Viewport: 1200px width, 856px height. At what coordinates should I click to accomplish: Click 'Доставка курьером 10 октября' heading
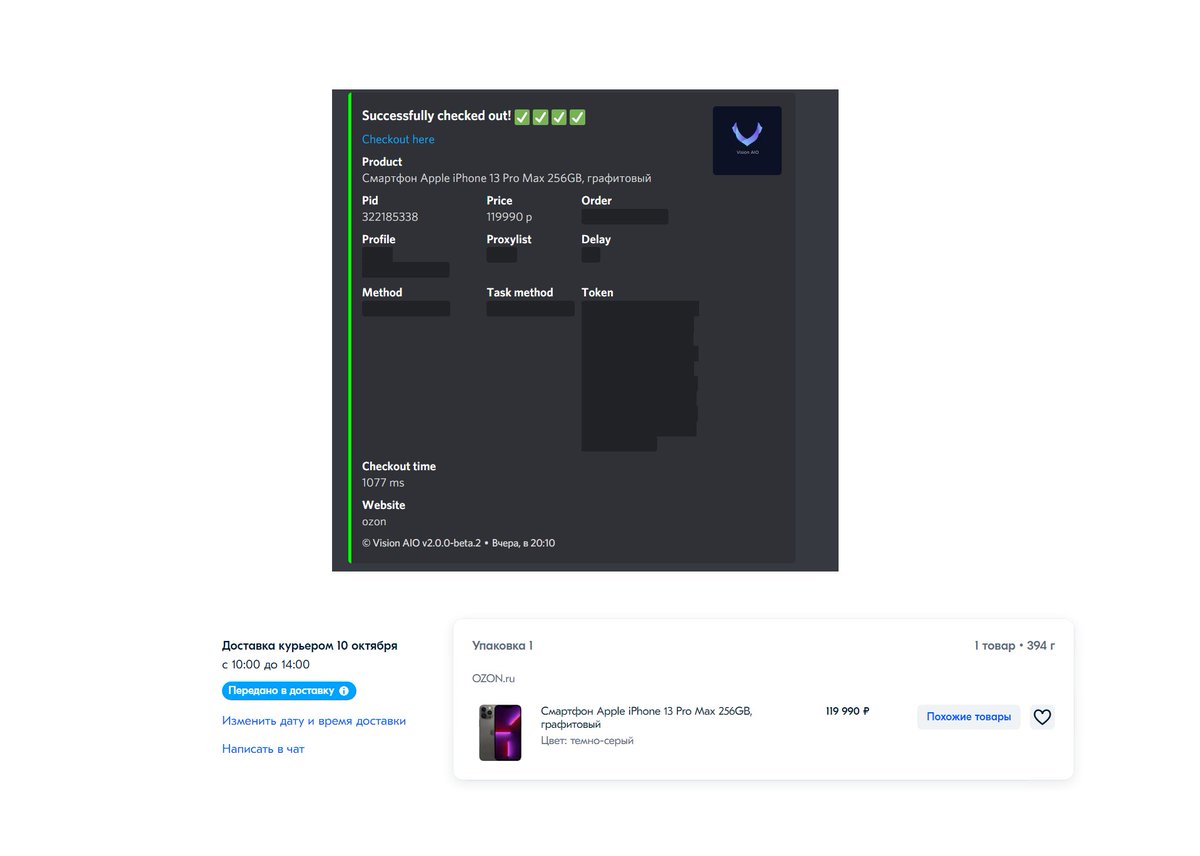click(x=309, y=646)
